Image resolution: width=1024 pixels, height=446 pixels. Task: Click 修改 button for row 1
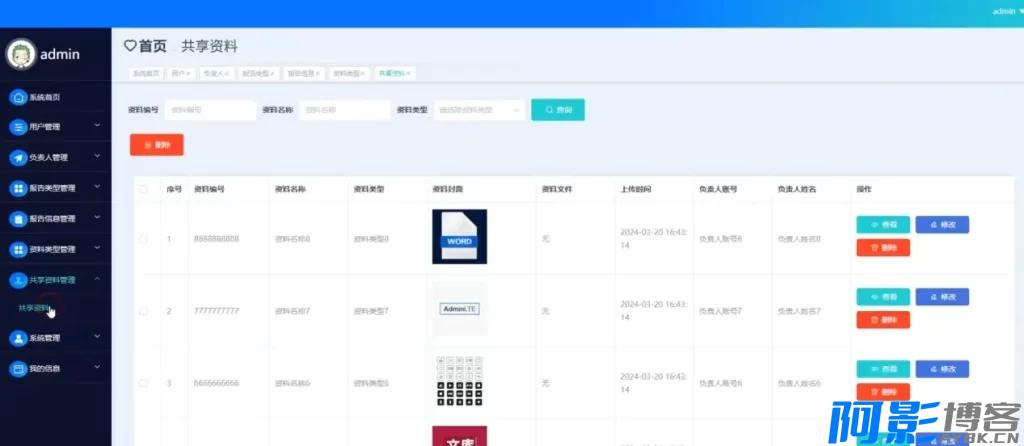[942, 225]
